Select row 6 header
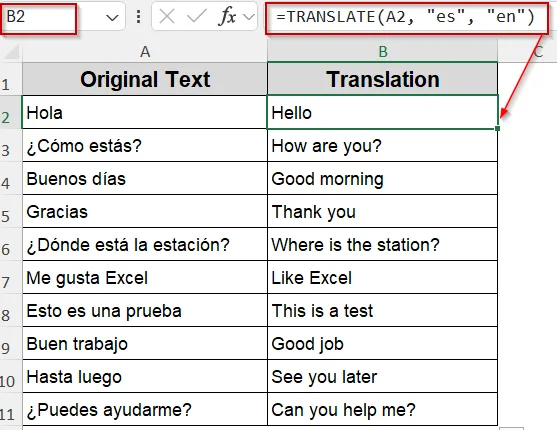The height and width of the screenshot is (430, 557). 11,244
